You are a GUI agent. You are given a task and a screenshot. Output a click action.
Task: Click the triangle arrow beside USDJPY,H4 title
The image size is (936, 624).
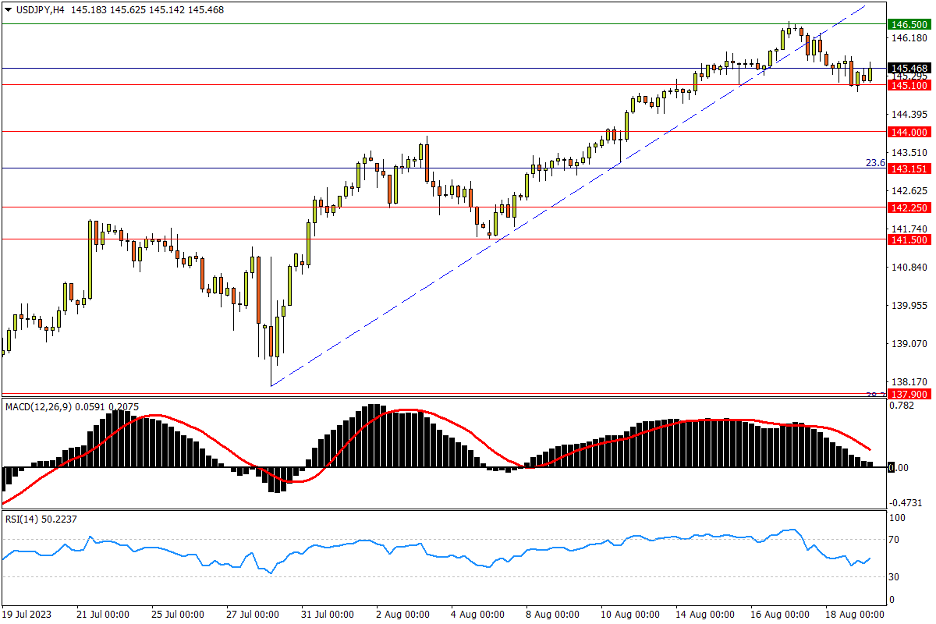tap(9, 9)
